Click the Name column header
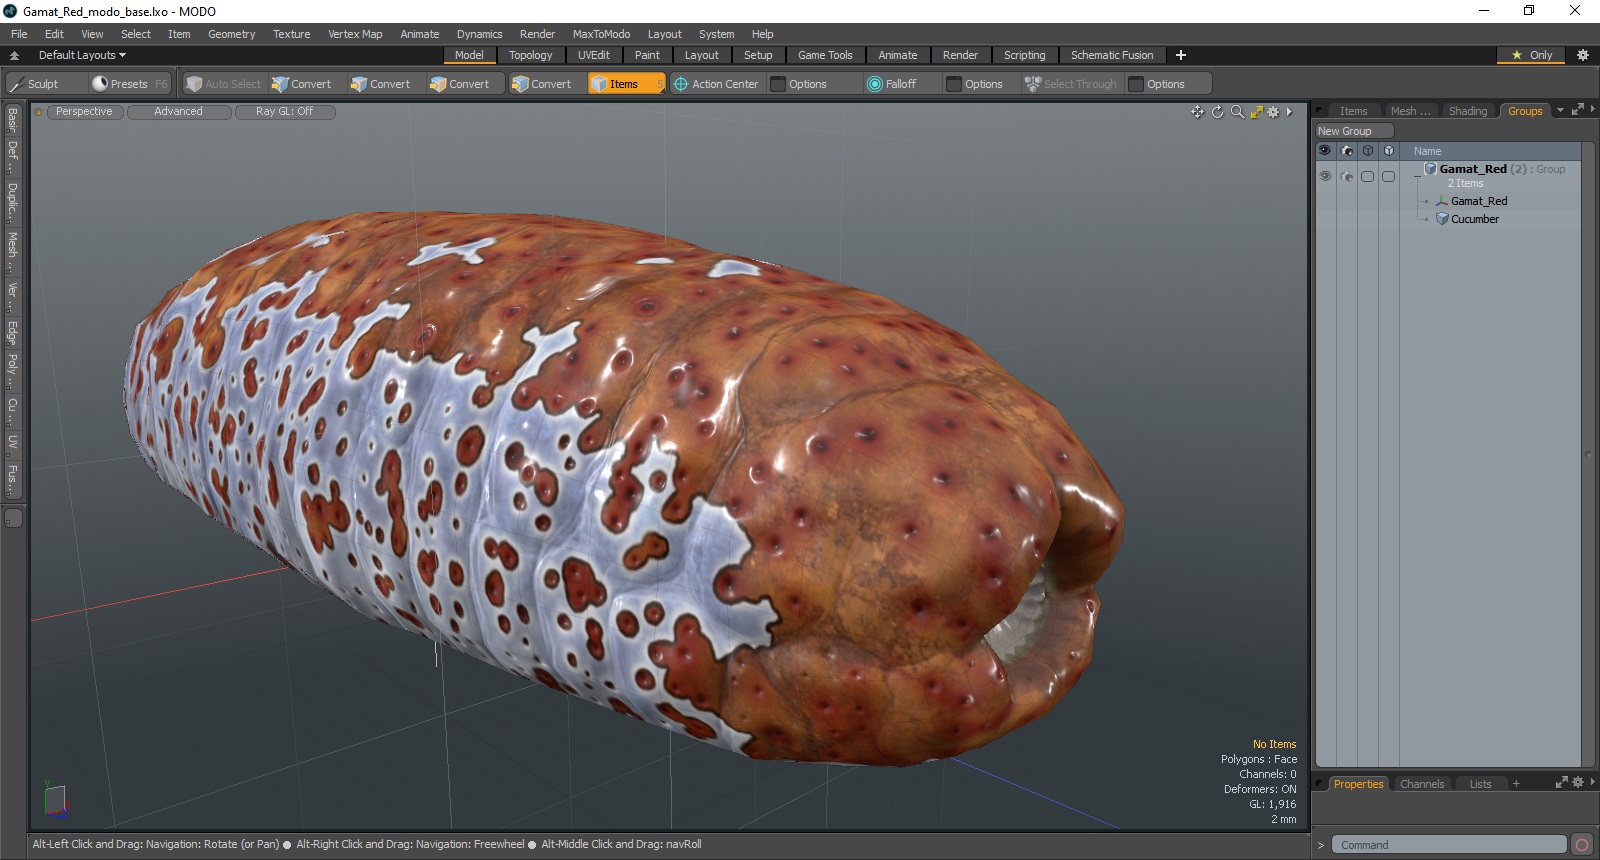 click(1427, 151)
